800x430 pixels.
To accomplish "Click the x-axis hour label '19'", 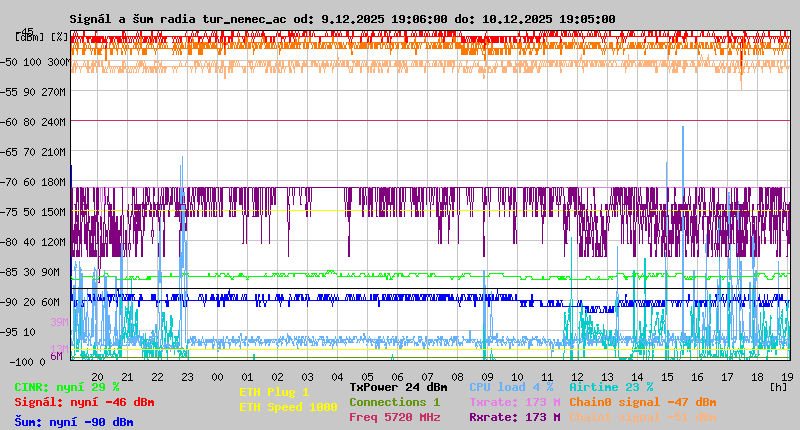I will click(787, 377).
